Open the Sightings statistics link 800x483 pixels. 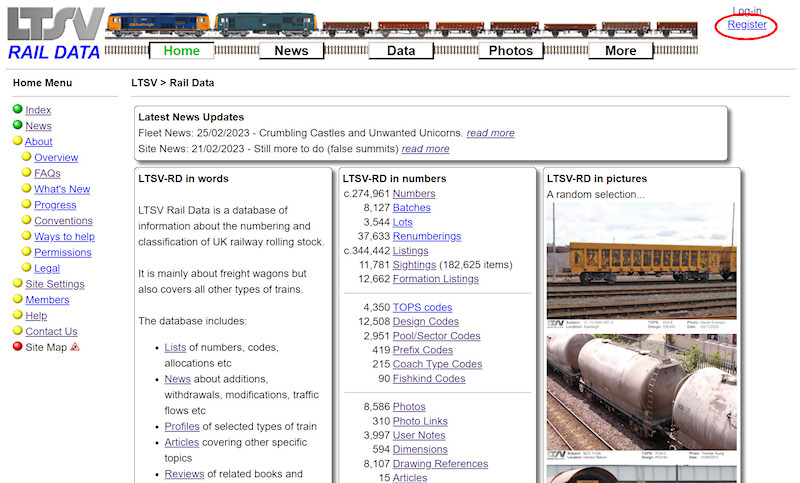coord(414,265)
